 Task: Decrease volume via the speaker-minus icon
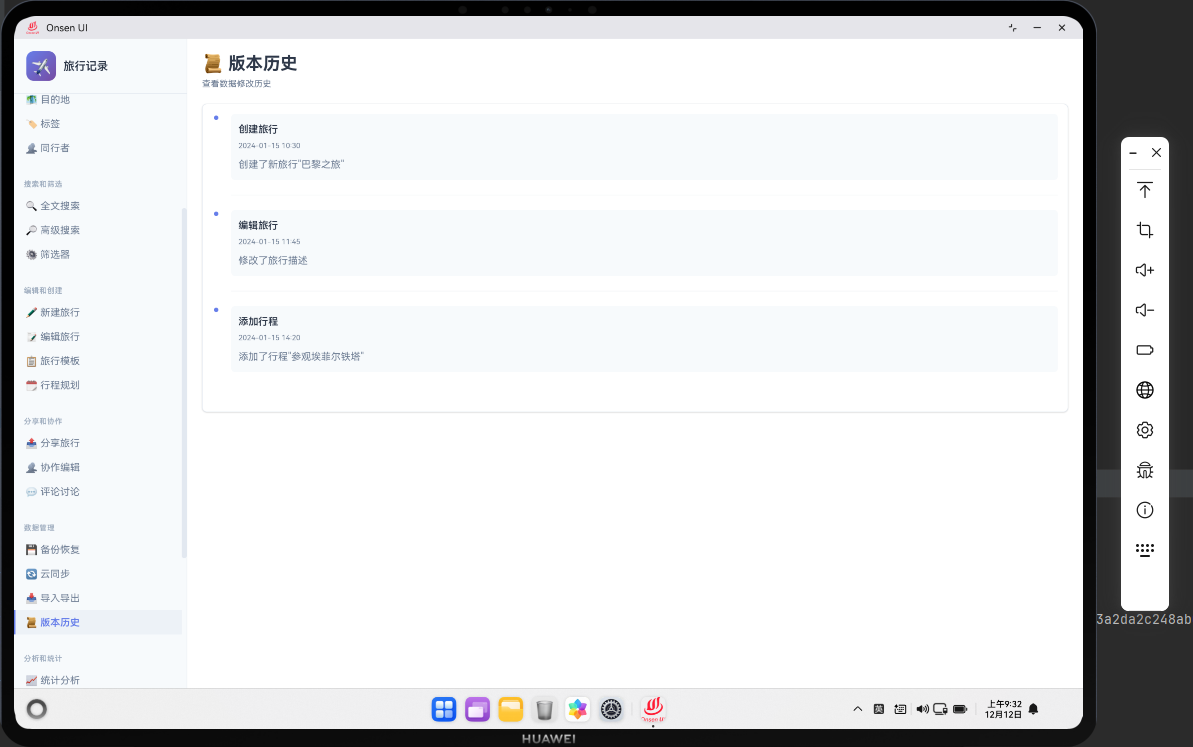[1144, 310]
